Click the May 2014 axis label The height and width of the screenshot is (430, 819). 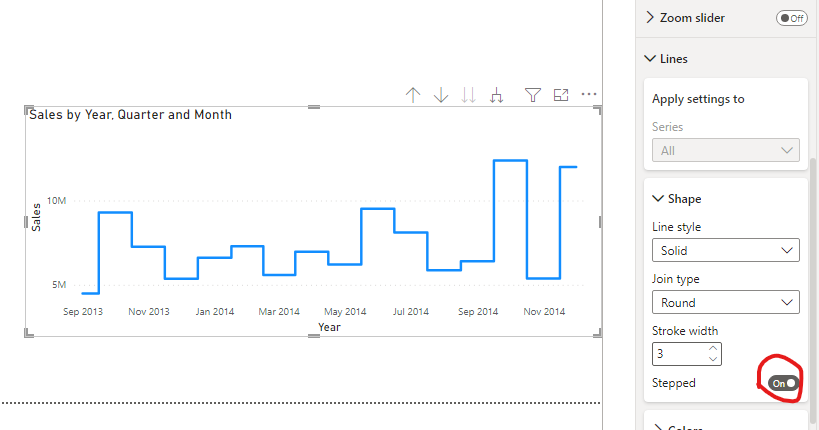(x=345, y=311)
